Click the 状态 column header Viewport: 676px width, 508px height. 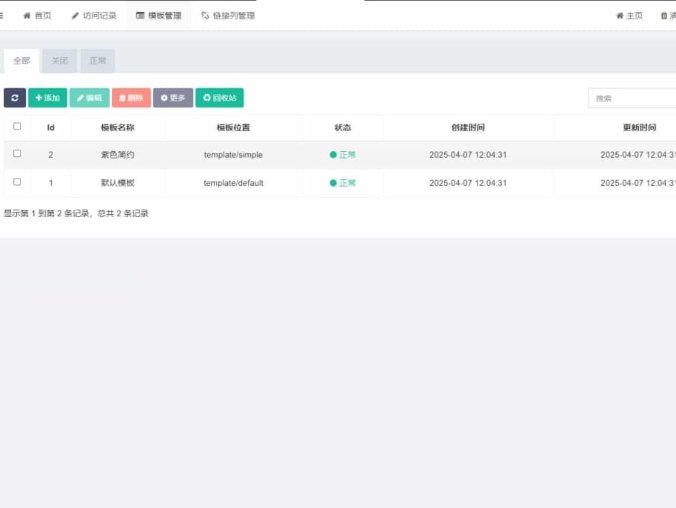343,128
